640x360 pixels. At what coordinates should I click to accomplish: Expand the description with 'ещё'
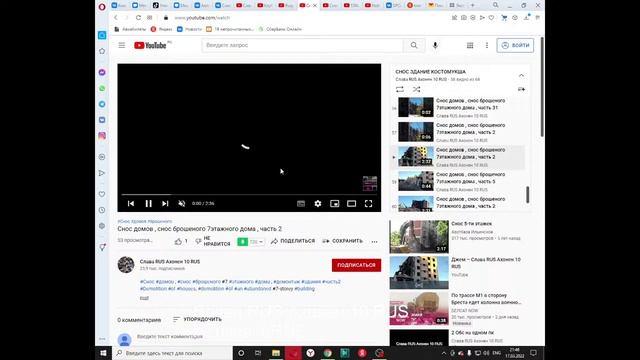pyautogui.click(x=144, y=298)
